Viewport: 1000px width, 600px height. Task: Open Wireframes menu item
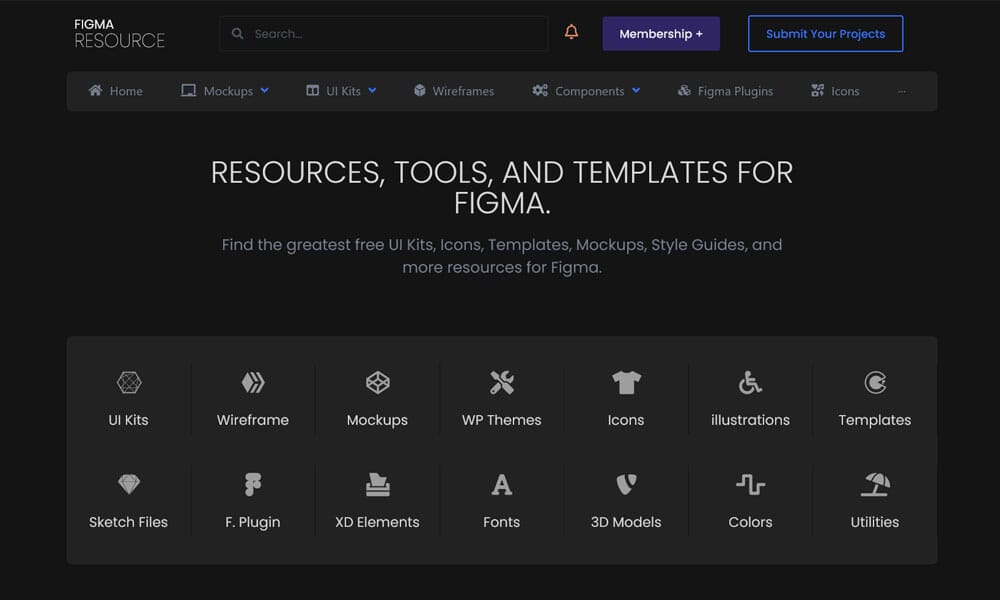click(x=463, y=91)
